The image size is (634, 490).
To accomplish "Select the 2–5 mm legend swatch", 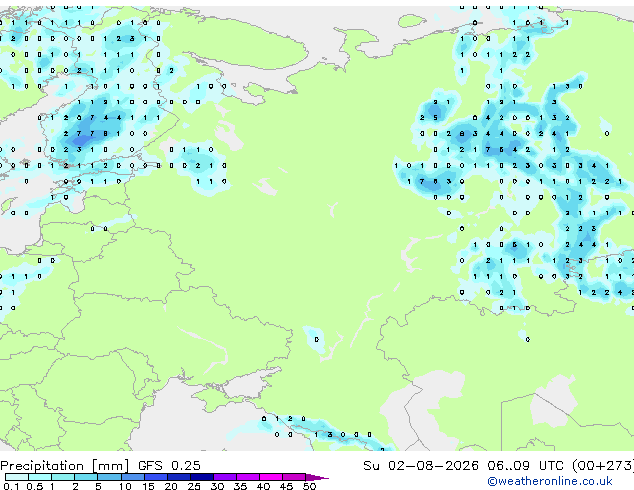I will [86, 477].
